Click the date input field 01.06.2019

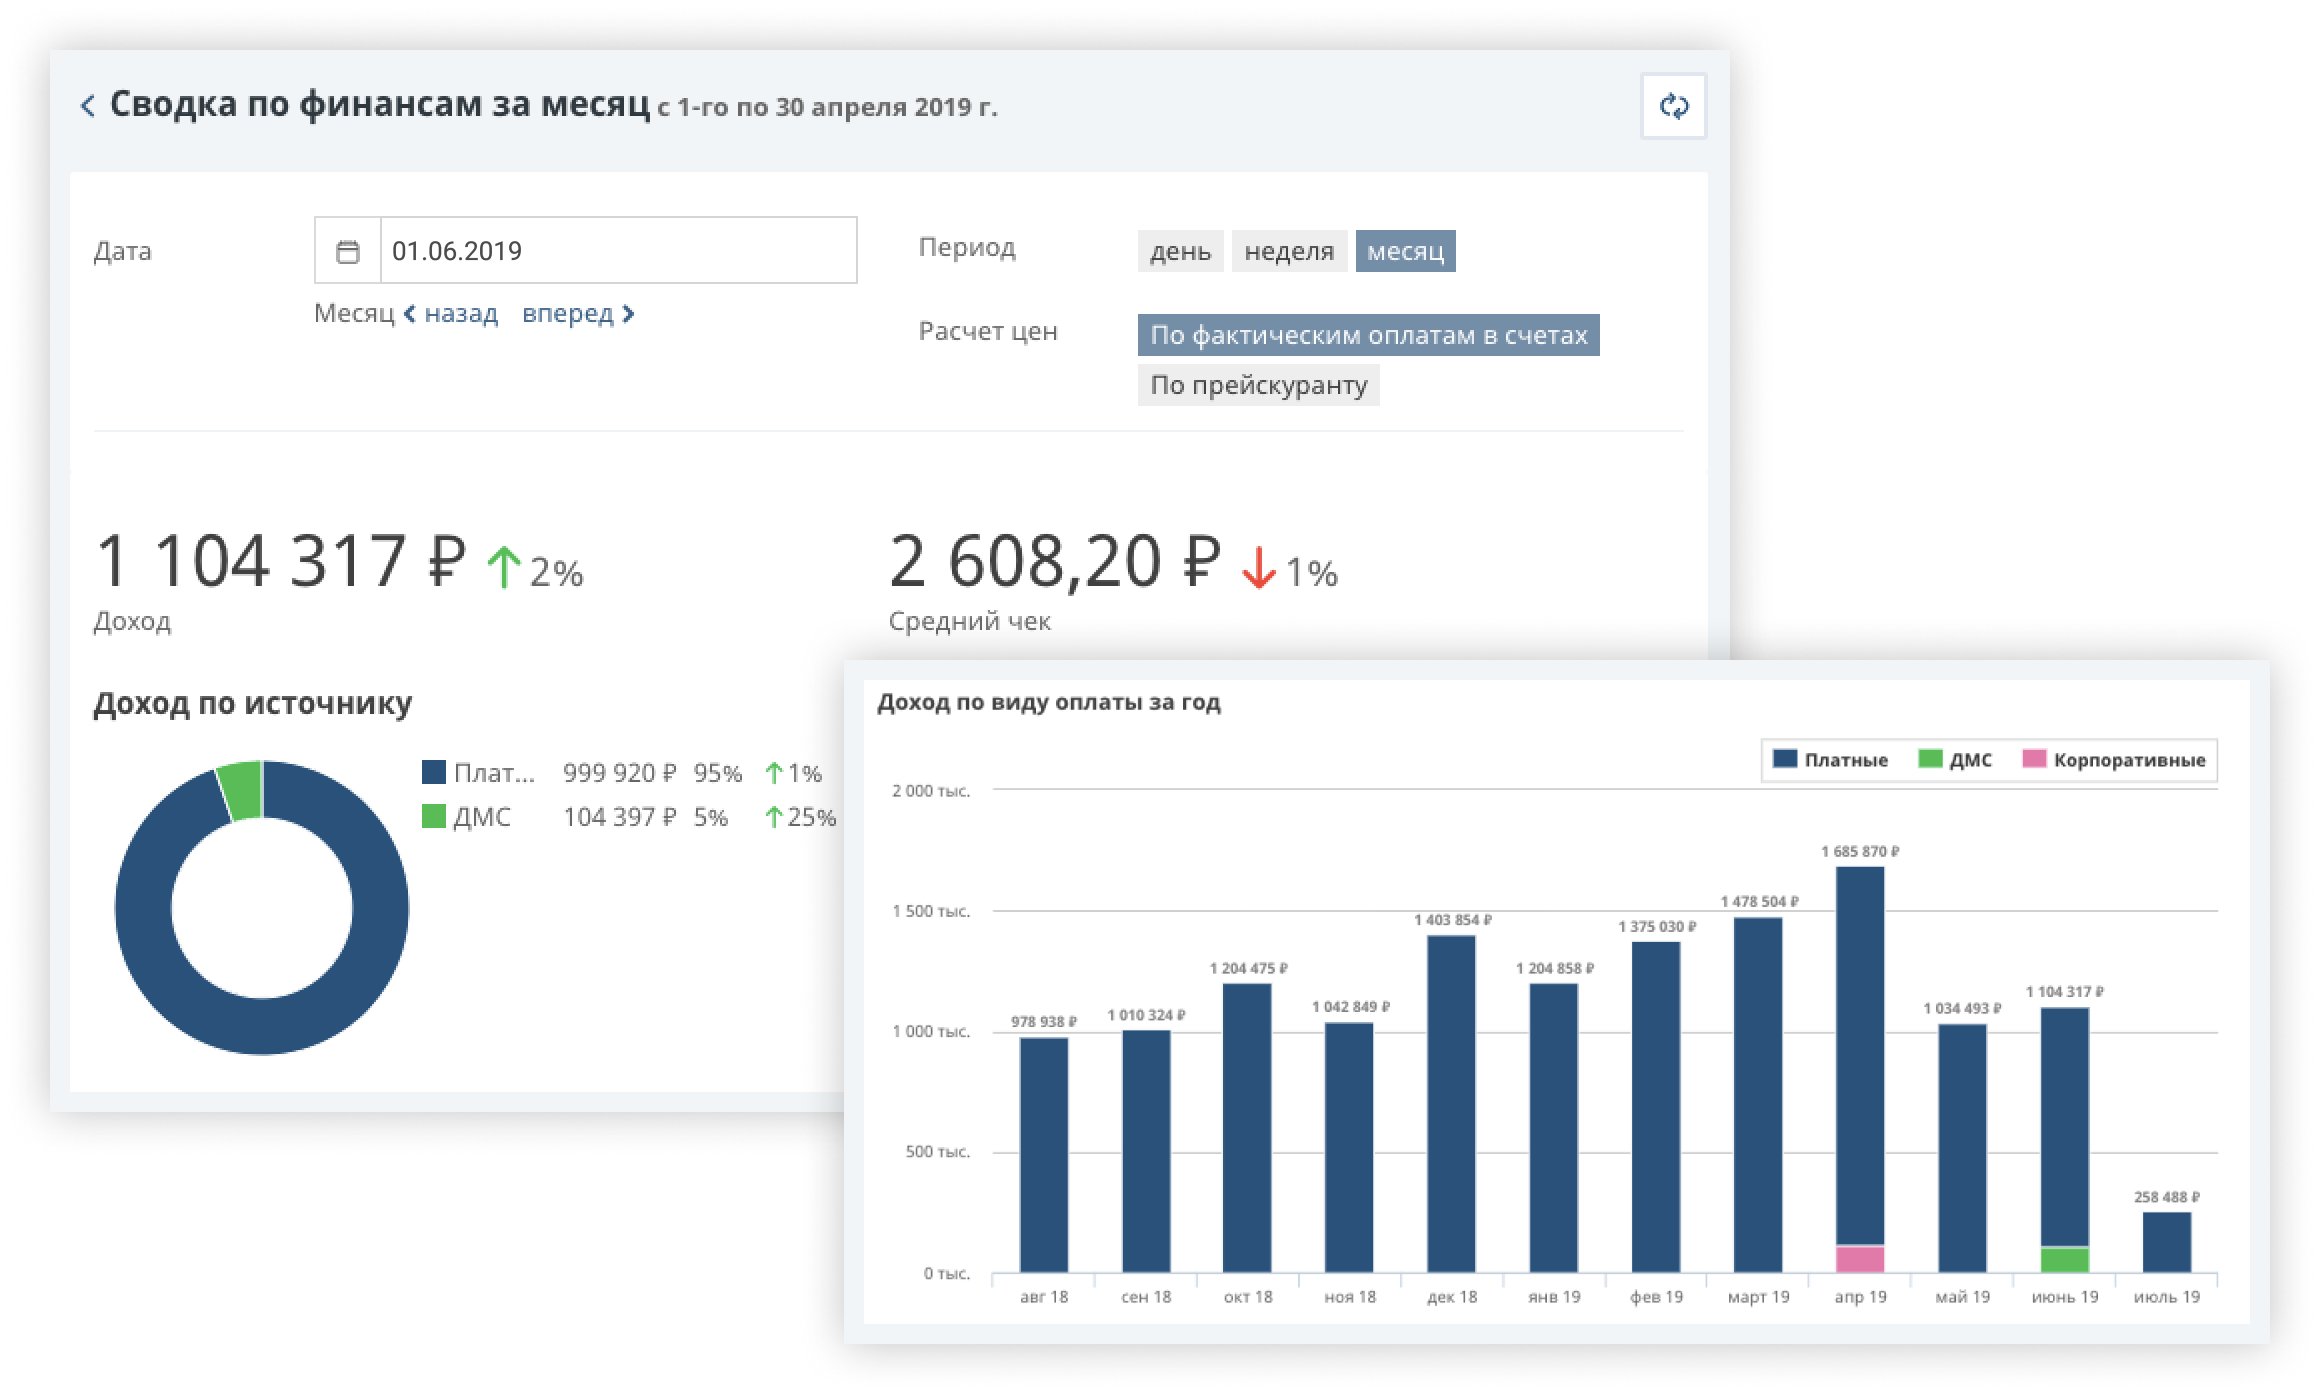[x=617, y=251]
